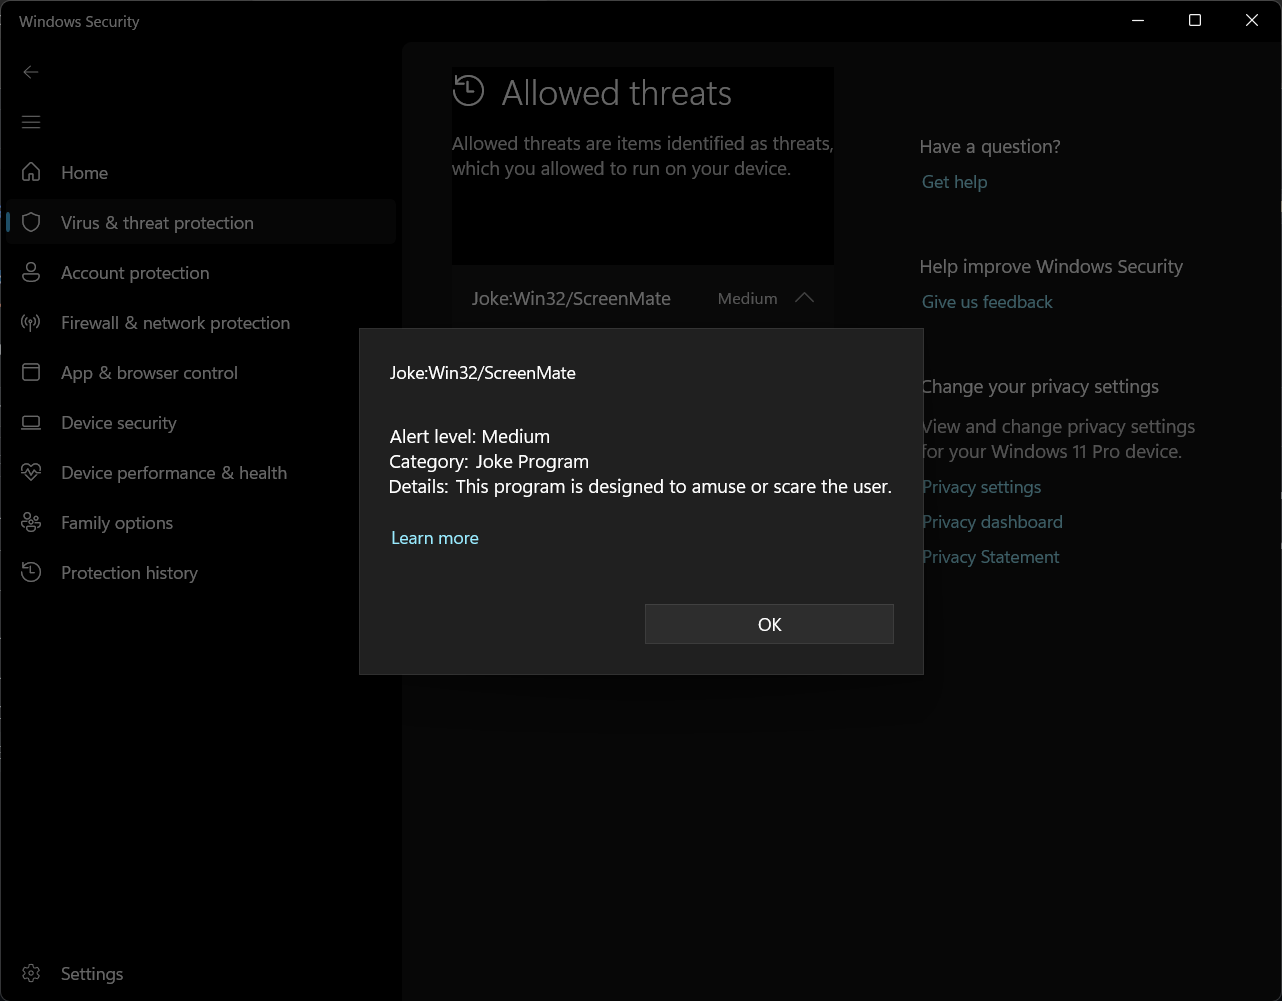
Task: Minimize the Windows Security window
Action: tap(1138, 20)
